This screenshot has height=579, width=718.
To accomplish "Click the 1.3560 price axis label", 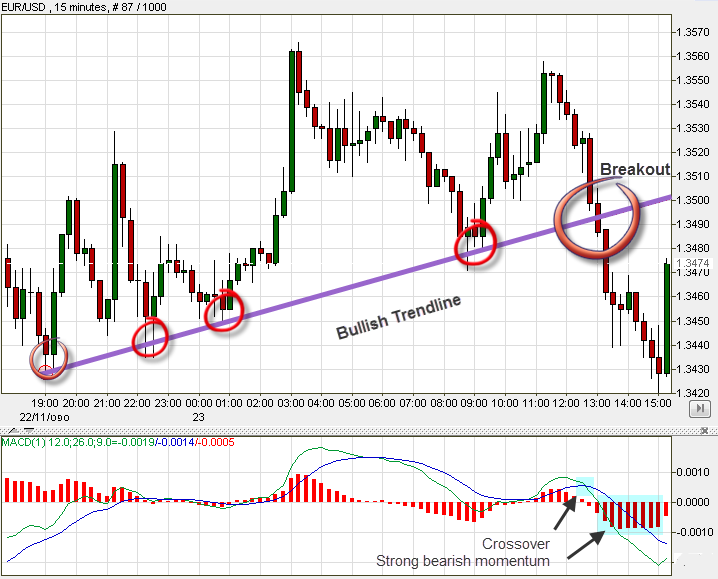I will (x=692, y=55).
